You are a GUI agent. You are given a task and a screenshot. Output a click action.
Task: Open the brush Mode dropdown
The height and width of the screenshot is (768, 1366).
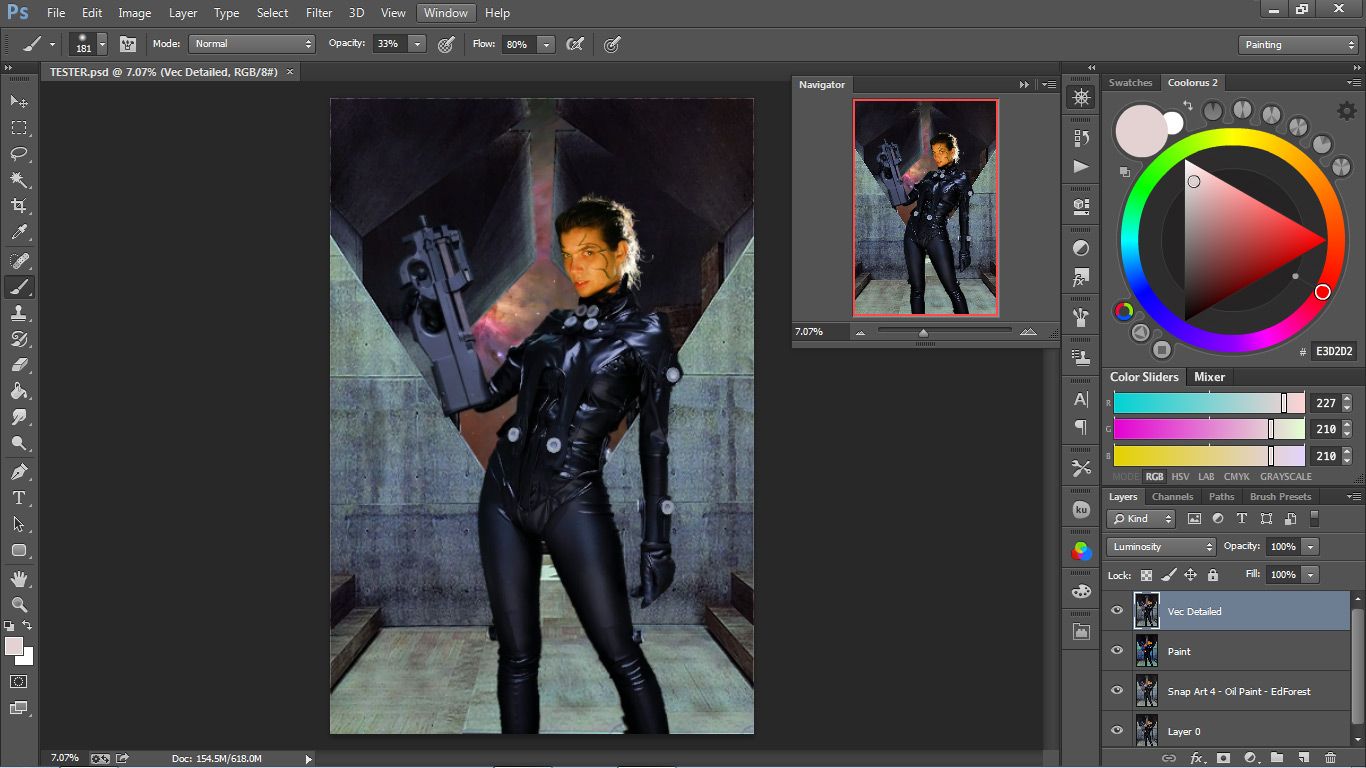click(252, 44)
